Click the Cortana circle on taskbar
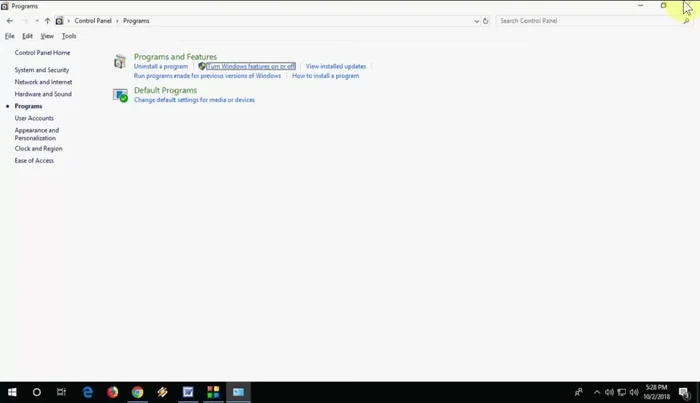This screenshot has height=403, width=700. tap(37, 392)
